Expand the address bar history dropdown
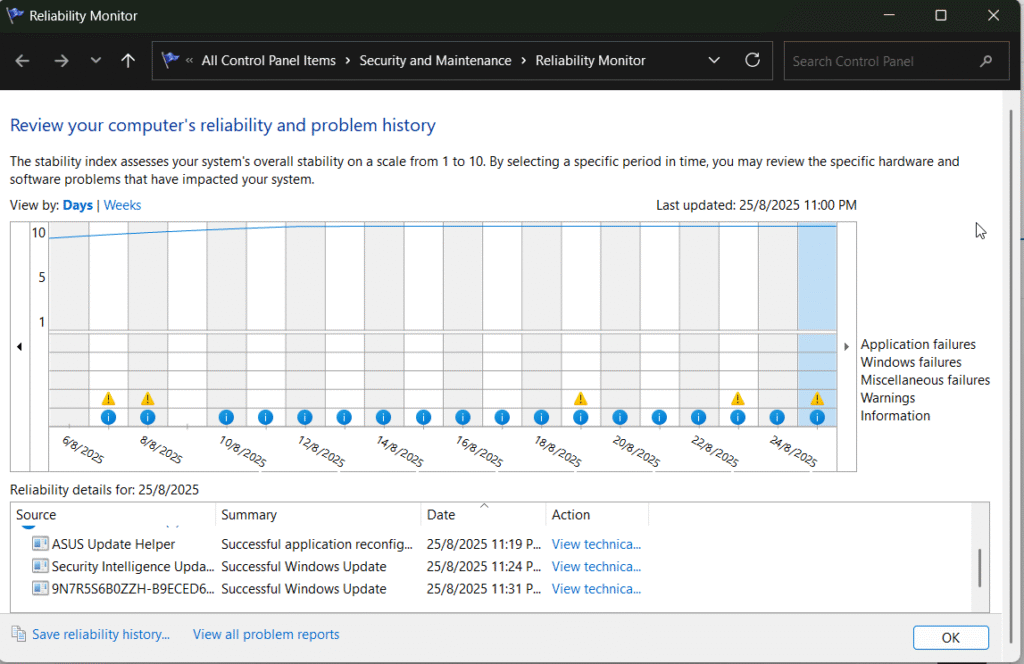1024x664 pixels. (x=714, y=61)
